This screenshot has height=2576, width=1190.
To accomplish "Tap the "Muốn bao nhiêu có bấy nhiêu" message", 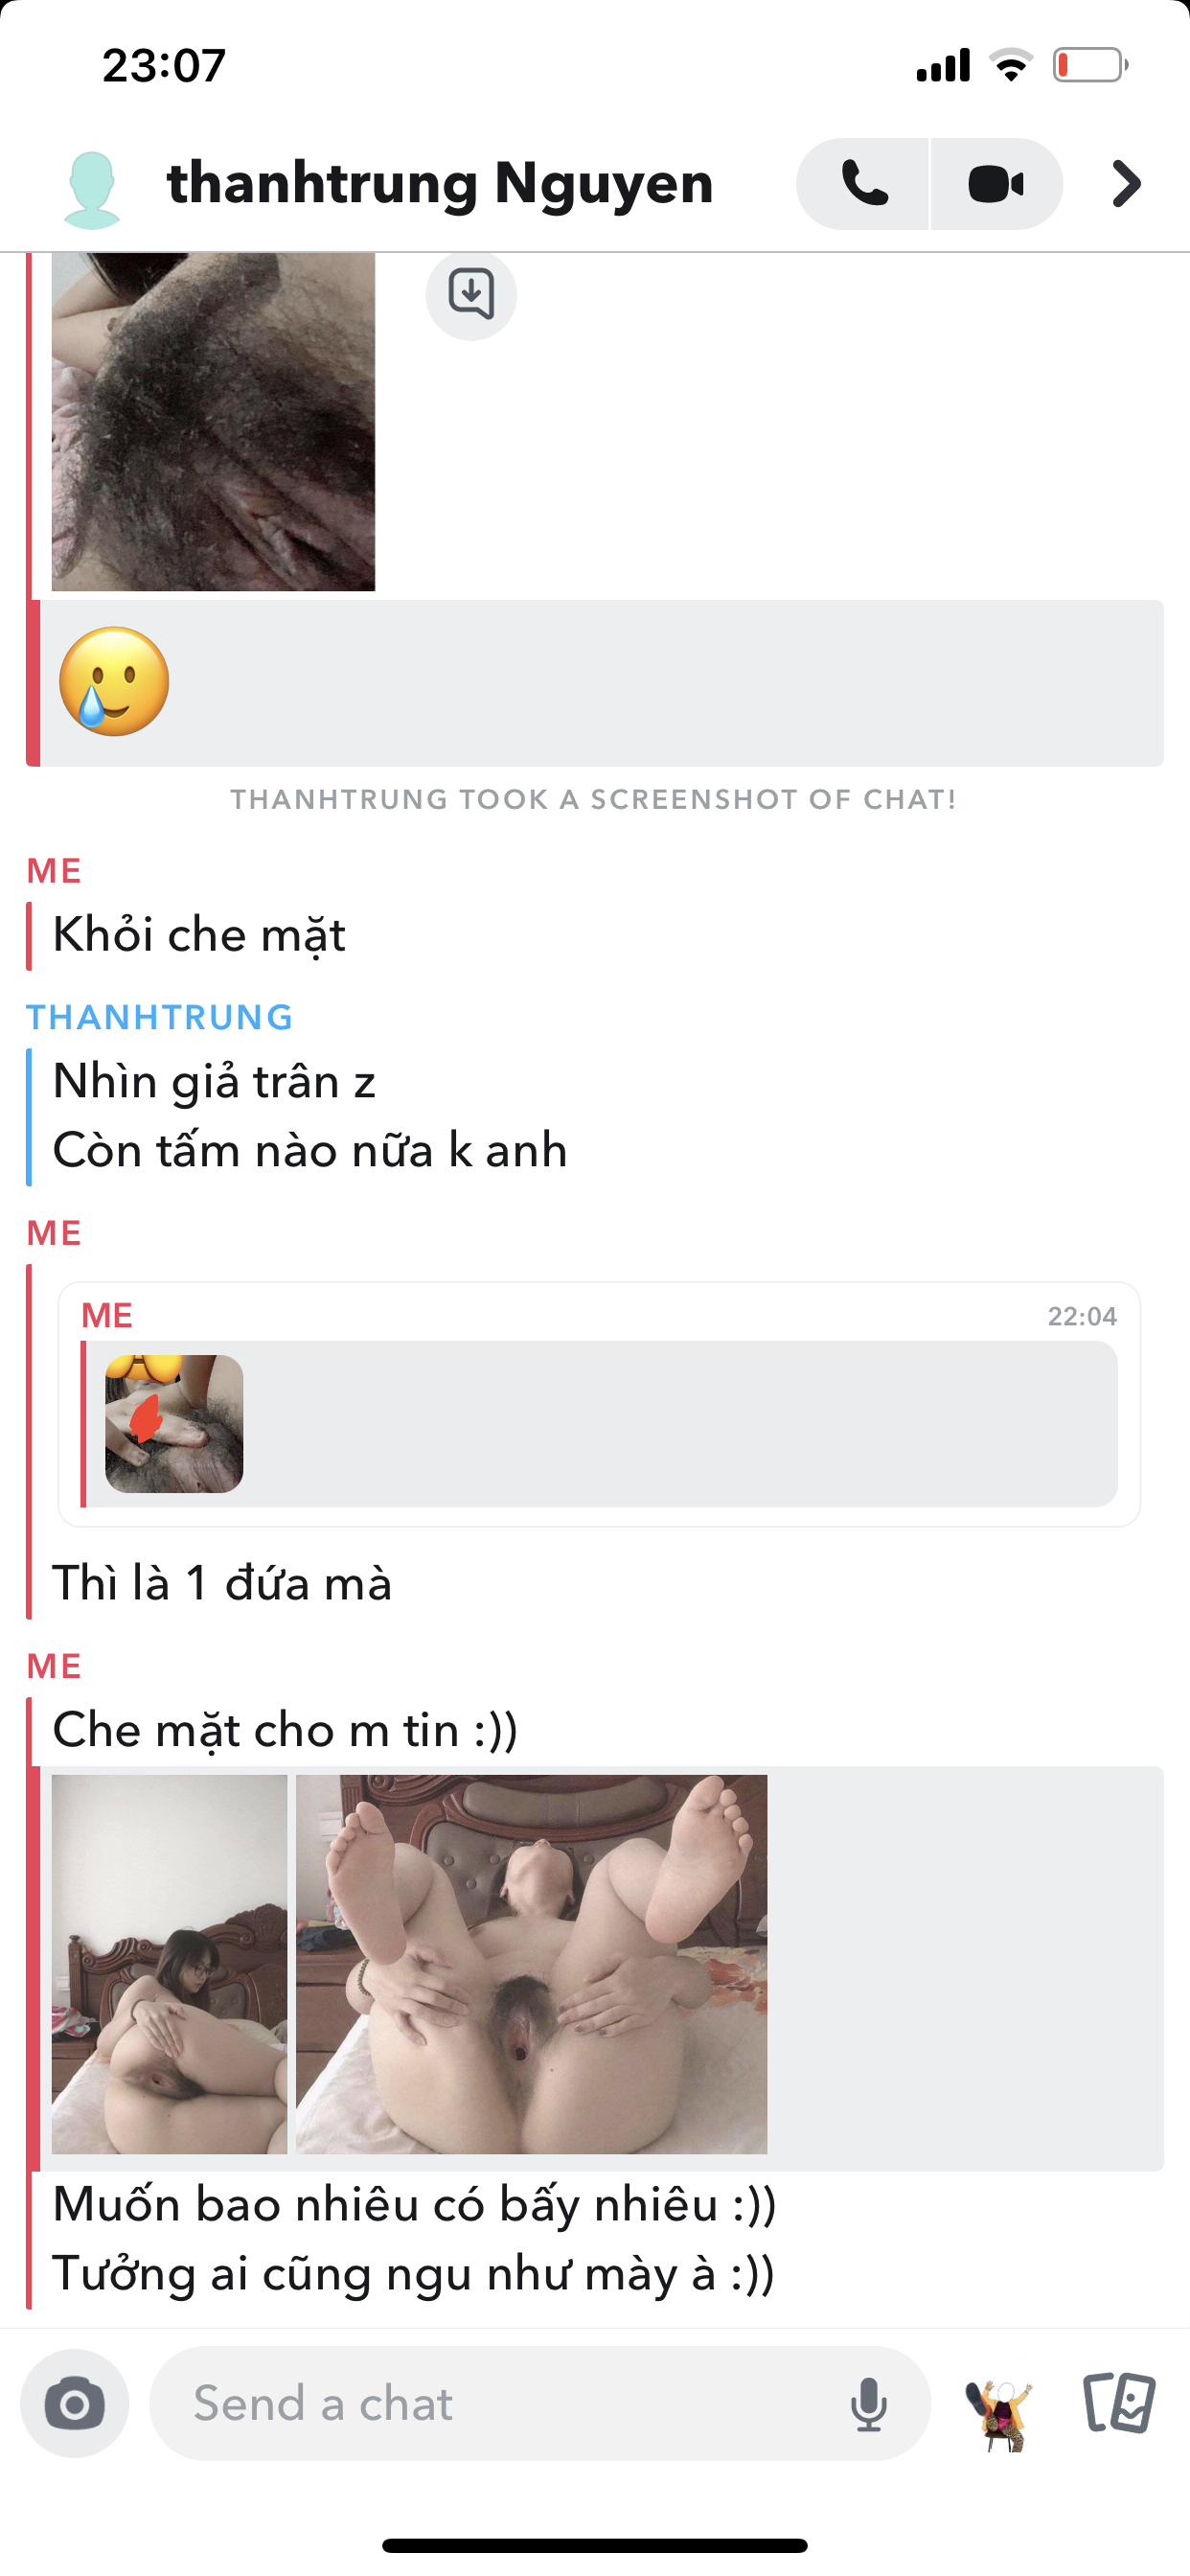I will (x=414, y=2206).
